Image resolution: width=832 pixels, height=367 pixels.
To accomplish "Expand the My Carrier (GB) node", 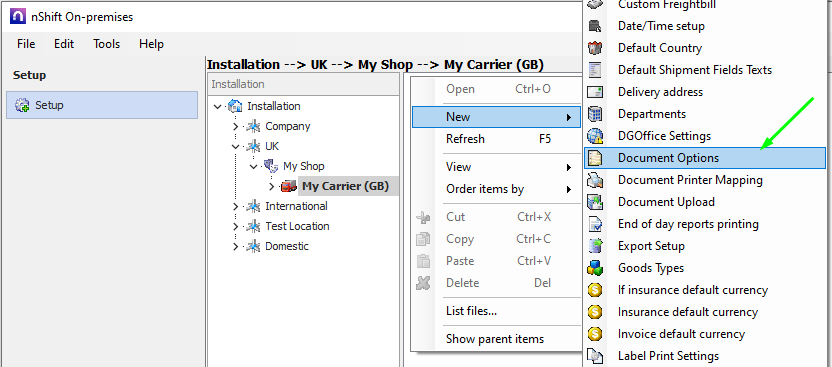I will pos(272,186).
